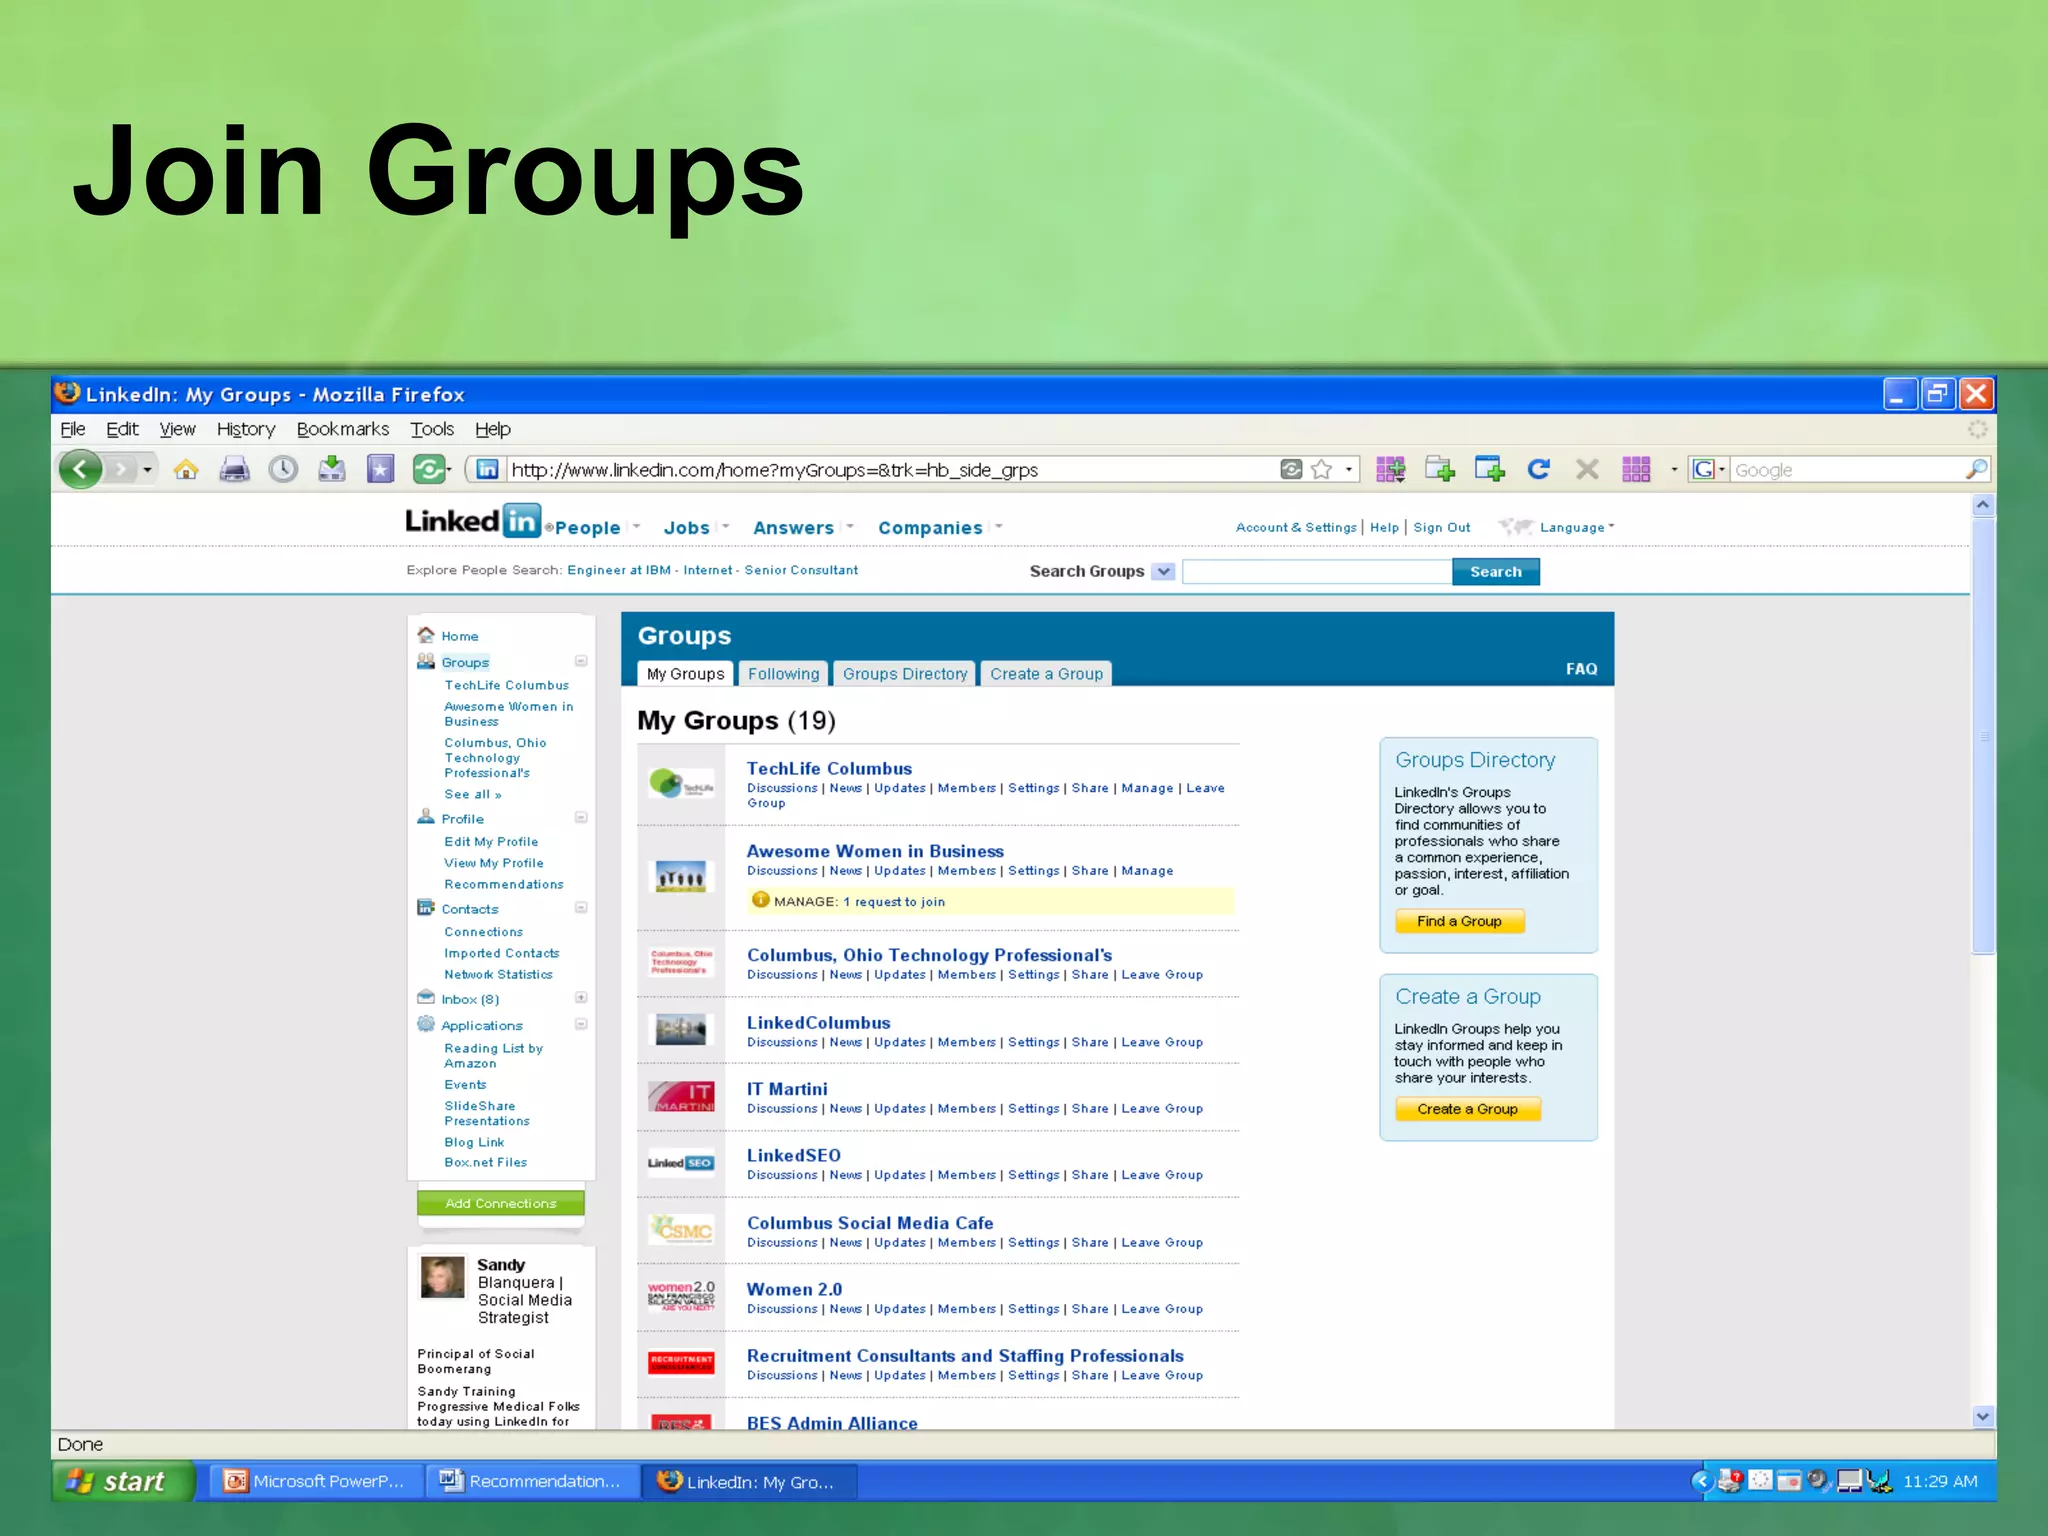The width and height of the screenshot is (2048, 1536).
Task: Click the Bookmarks star toolbar icon
Action: pyautogui.click(x=380, y=469)
